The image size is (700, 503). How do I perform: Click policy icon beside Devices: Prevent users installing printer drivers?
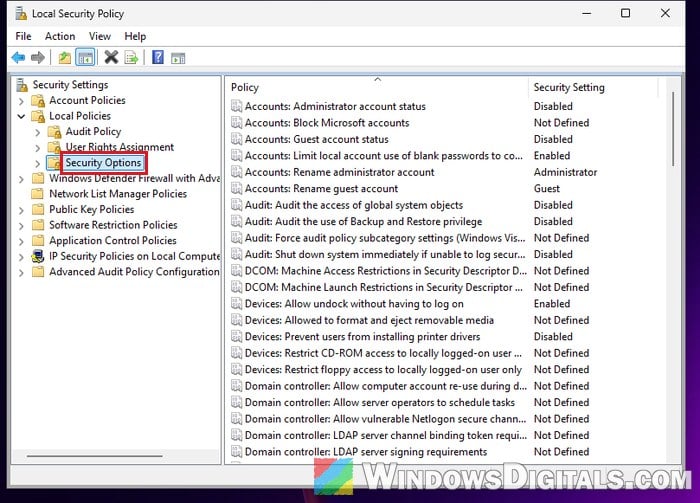click(x=236, y=337)
